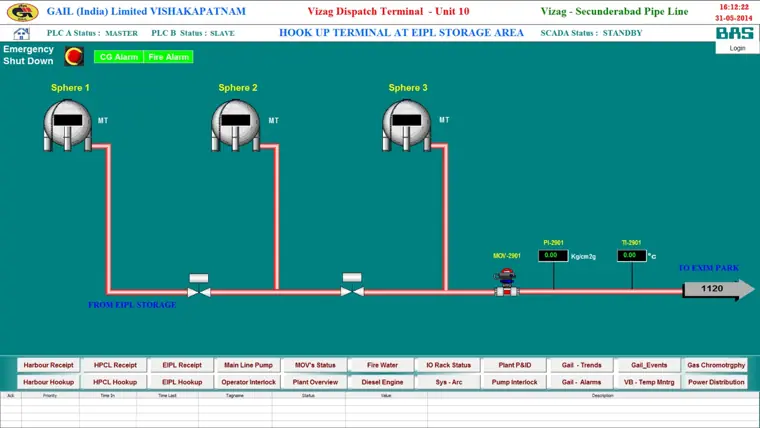Open the Power Distribution screen

pos(716,382)
